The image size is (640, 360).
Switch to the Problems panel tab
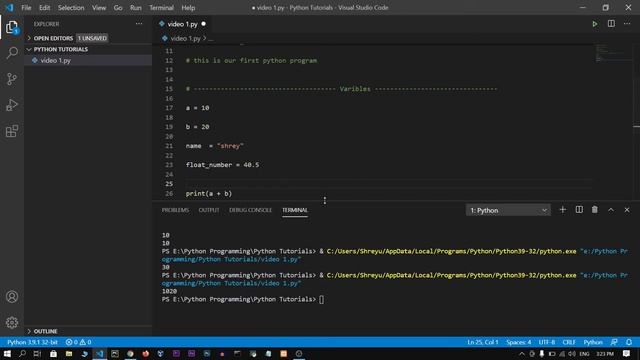[175, 210]
